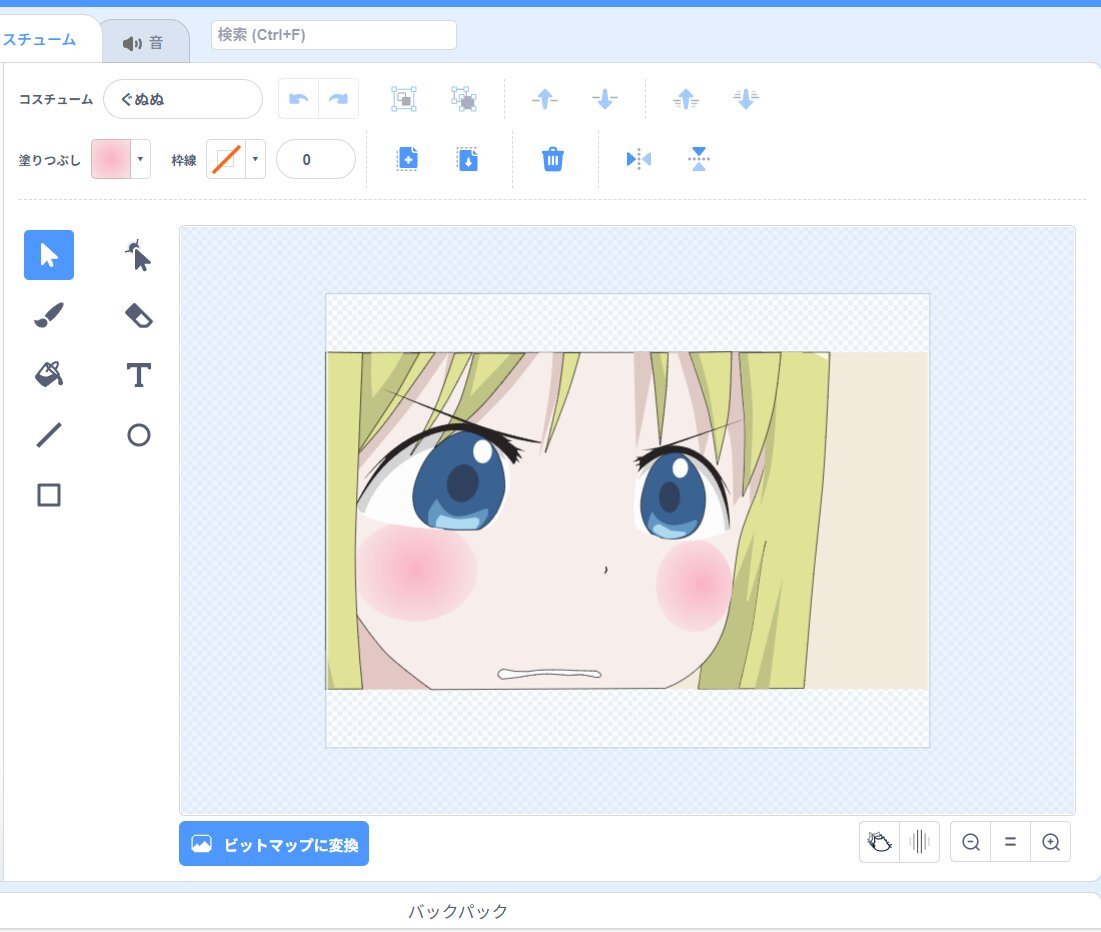Click the Flip Vertical icon
Screen dimensions: 1101x932
click(x=698, y=159)
